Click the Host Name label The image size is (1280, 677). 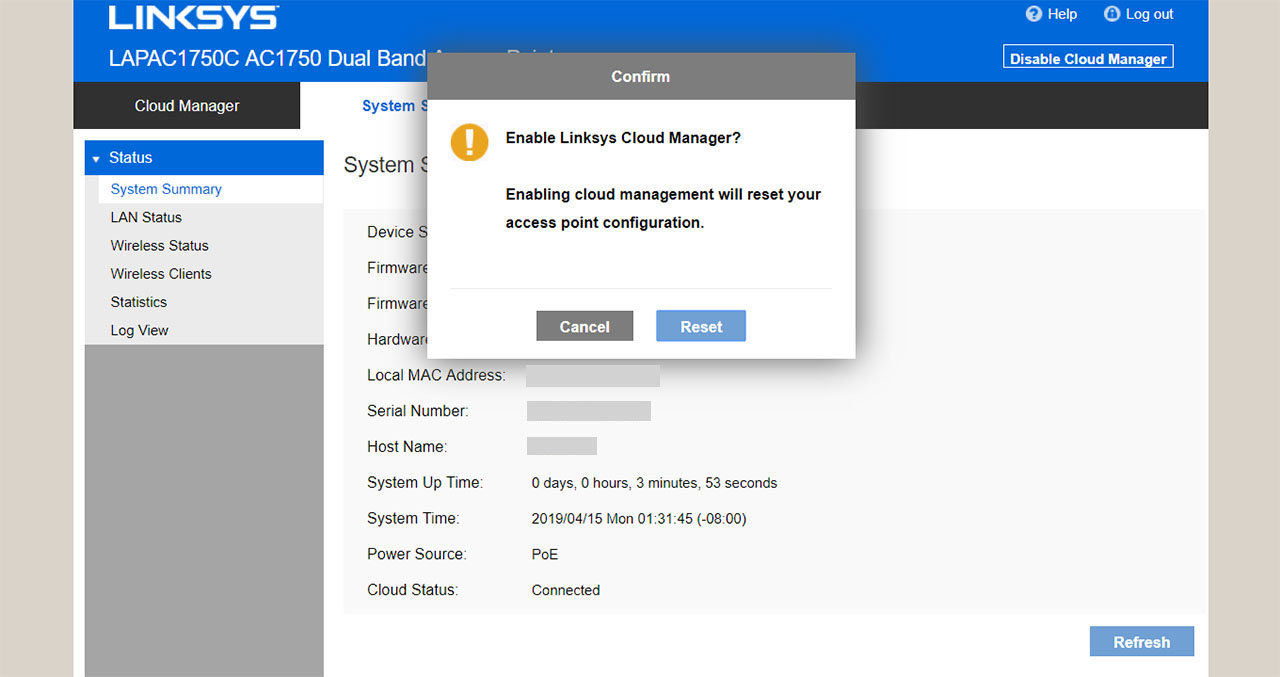[407, 447]
